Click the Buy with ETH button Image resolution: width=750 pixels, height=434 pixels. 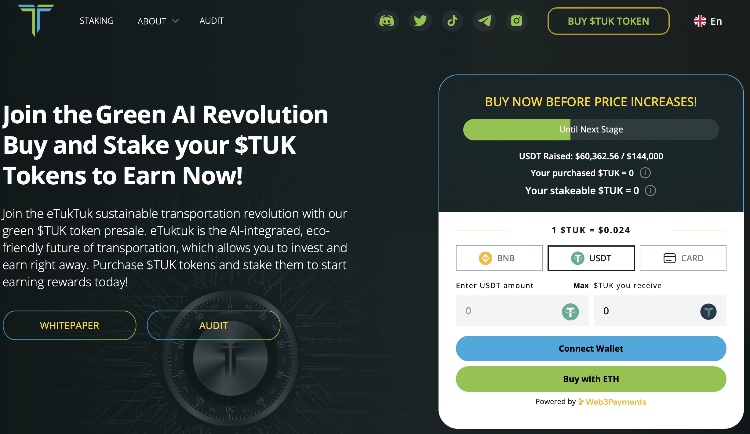(x=591, y=379)
